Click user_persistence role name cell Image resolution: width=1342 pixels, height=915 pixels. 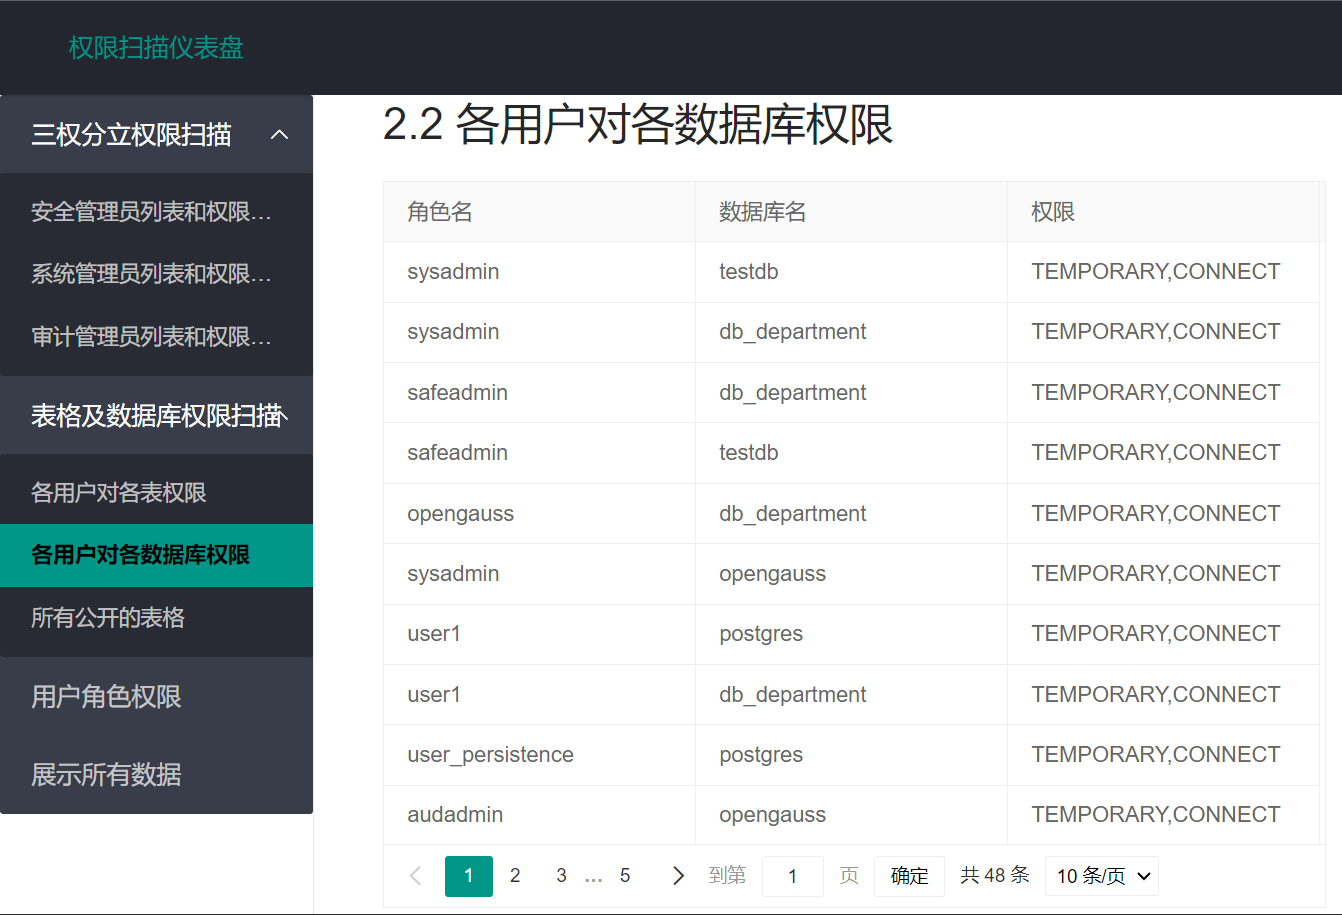pos(540,755)
